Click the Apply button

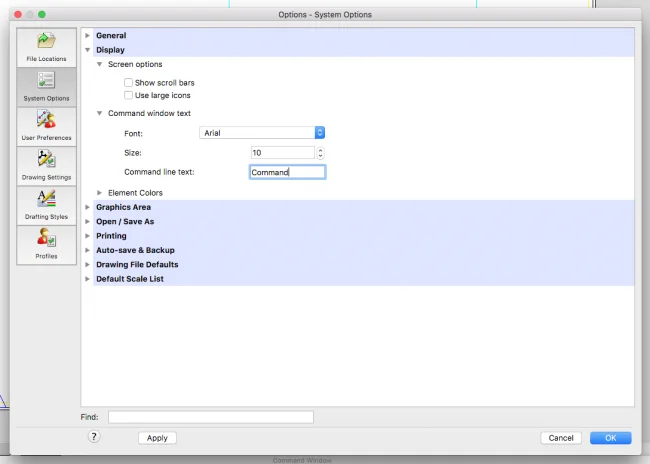157,438
